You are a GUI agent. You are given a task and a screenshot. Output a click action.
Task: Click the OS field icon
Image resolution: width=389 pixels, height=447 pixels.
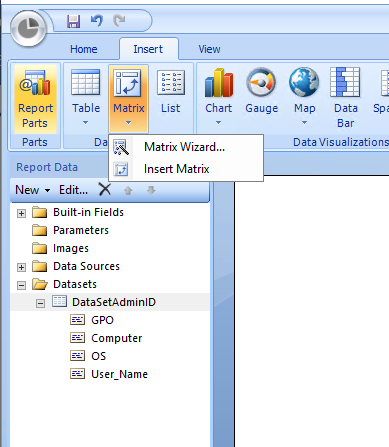click(x=77, y=356)
